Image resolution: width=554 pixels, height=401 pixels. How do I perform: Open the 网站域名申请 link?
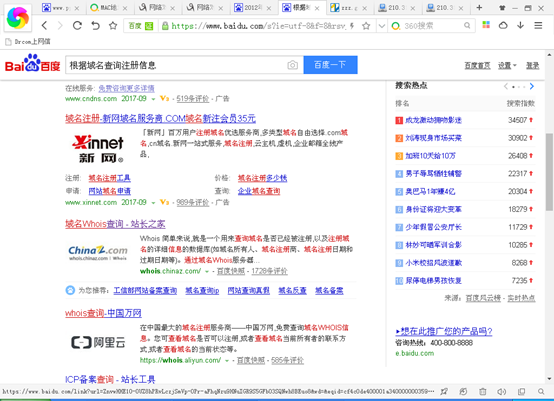(110, 191)
